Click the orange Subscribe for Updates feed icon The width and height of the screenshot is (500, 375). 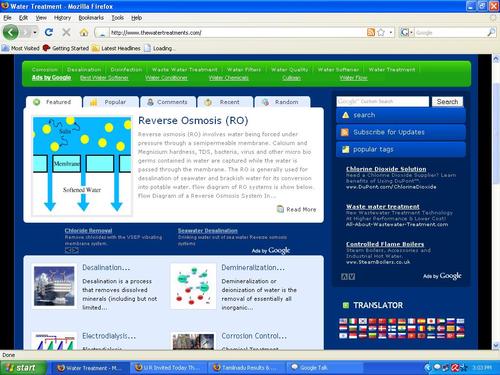coord(345,132)
